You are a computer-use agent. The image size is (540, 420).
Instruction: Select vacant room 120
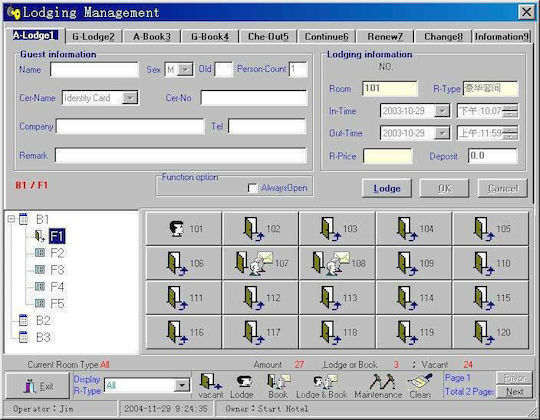491,332
